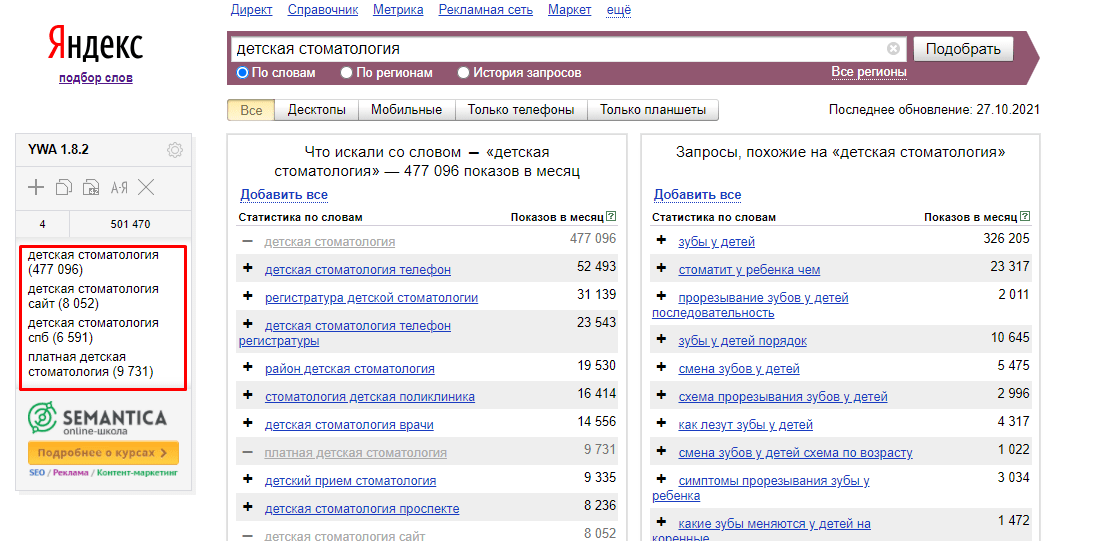Add 'зубы у детей' with plus icon
The image size is (1109, 541).
pyautogui.click(x=661, y=240)
